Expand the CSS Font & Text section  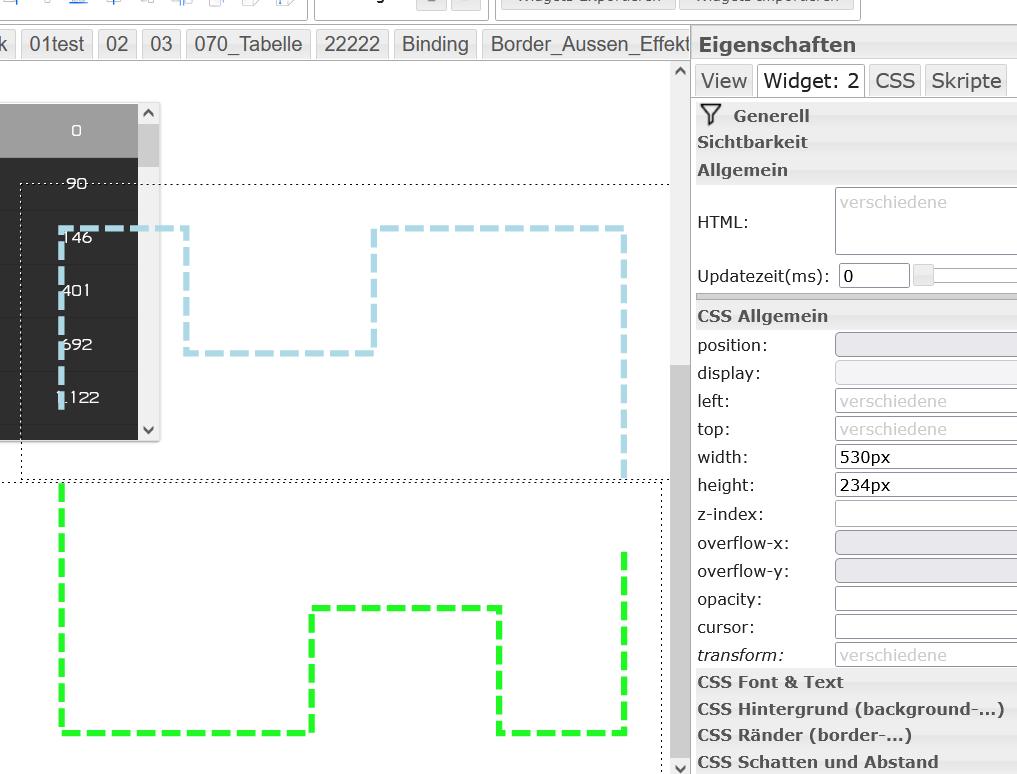click(x=770, y=682)
